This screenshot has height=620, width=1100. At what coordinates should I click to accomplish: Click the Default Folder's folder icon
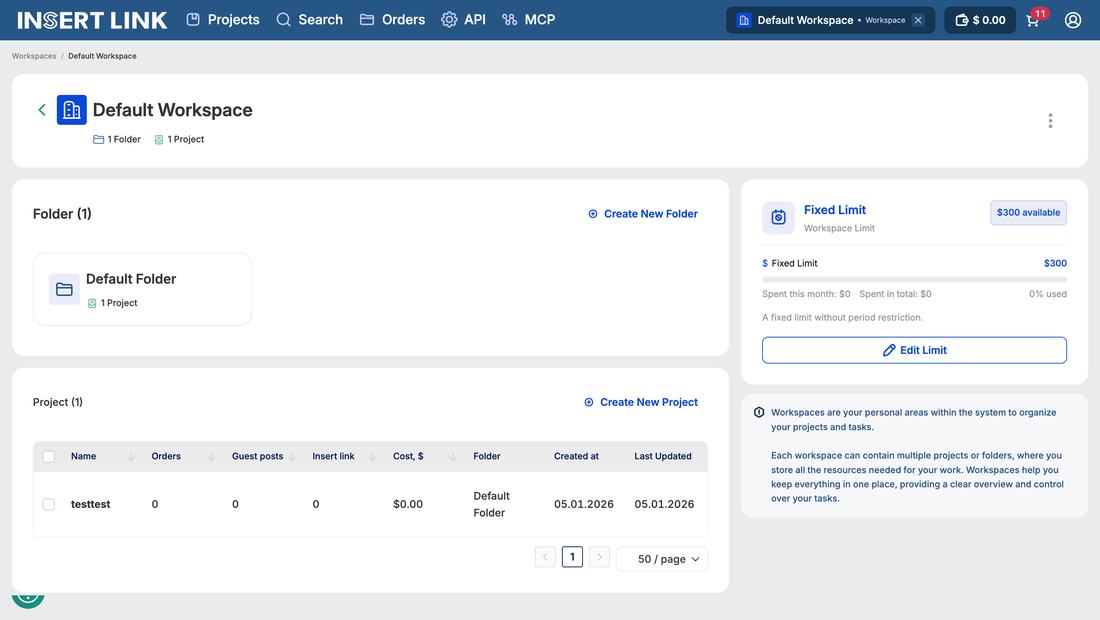click(x=64, y=289)
